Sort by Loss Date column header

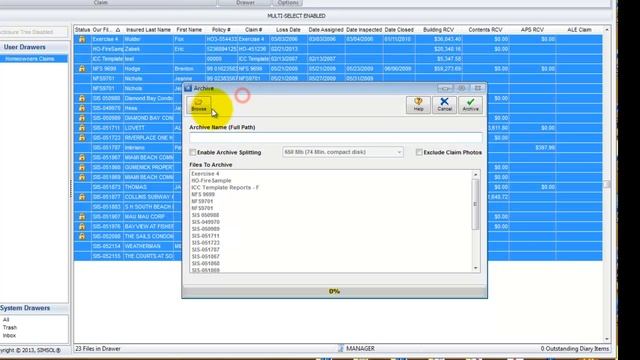(x=288, y=30)
